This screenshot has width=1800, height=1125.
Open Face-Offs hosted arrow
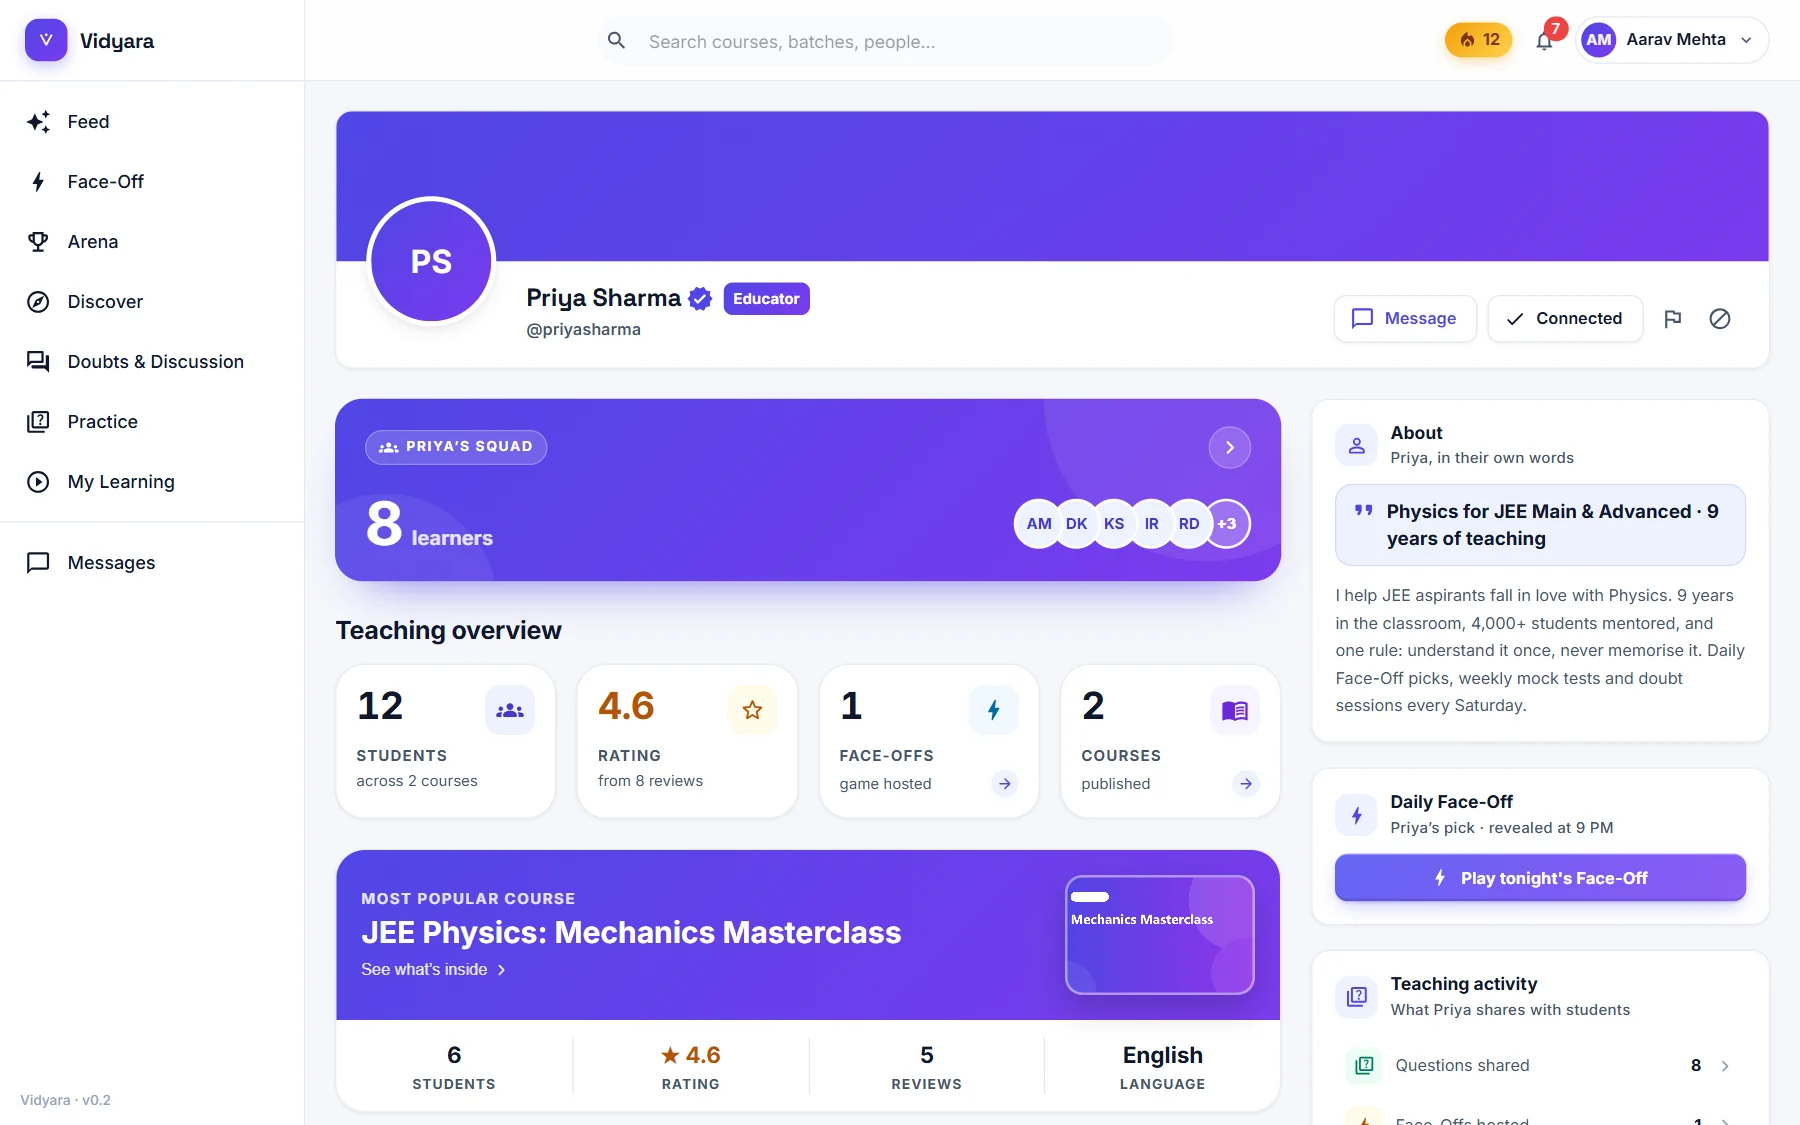pos(1005,784)
